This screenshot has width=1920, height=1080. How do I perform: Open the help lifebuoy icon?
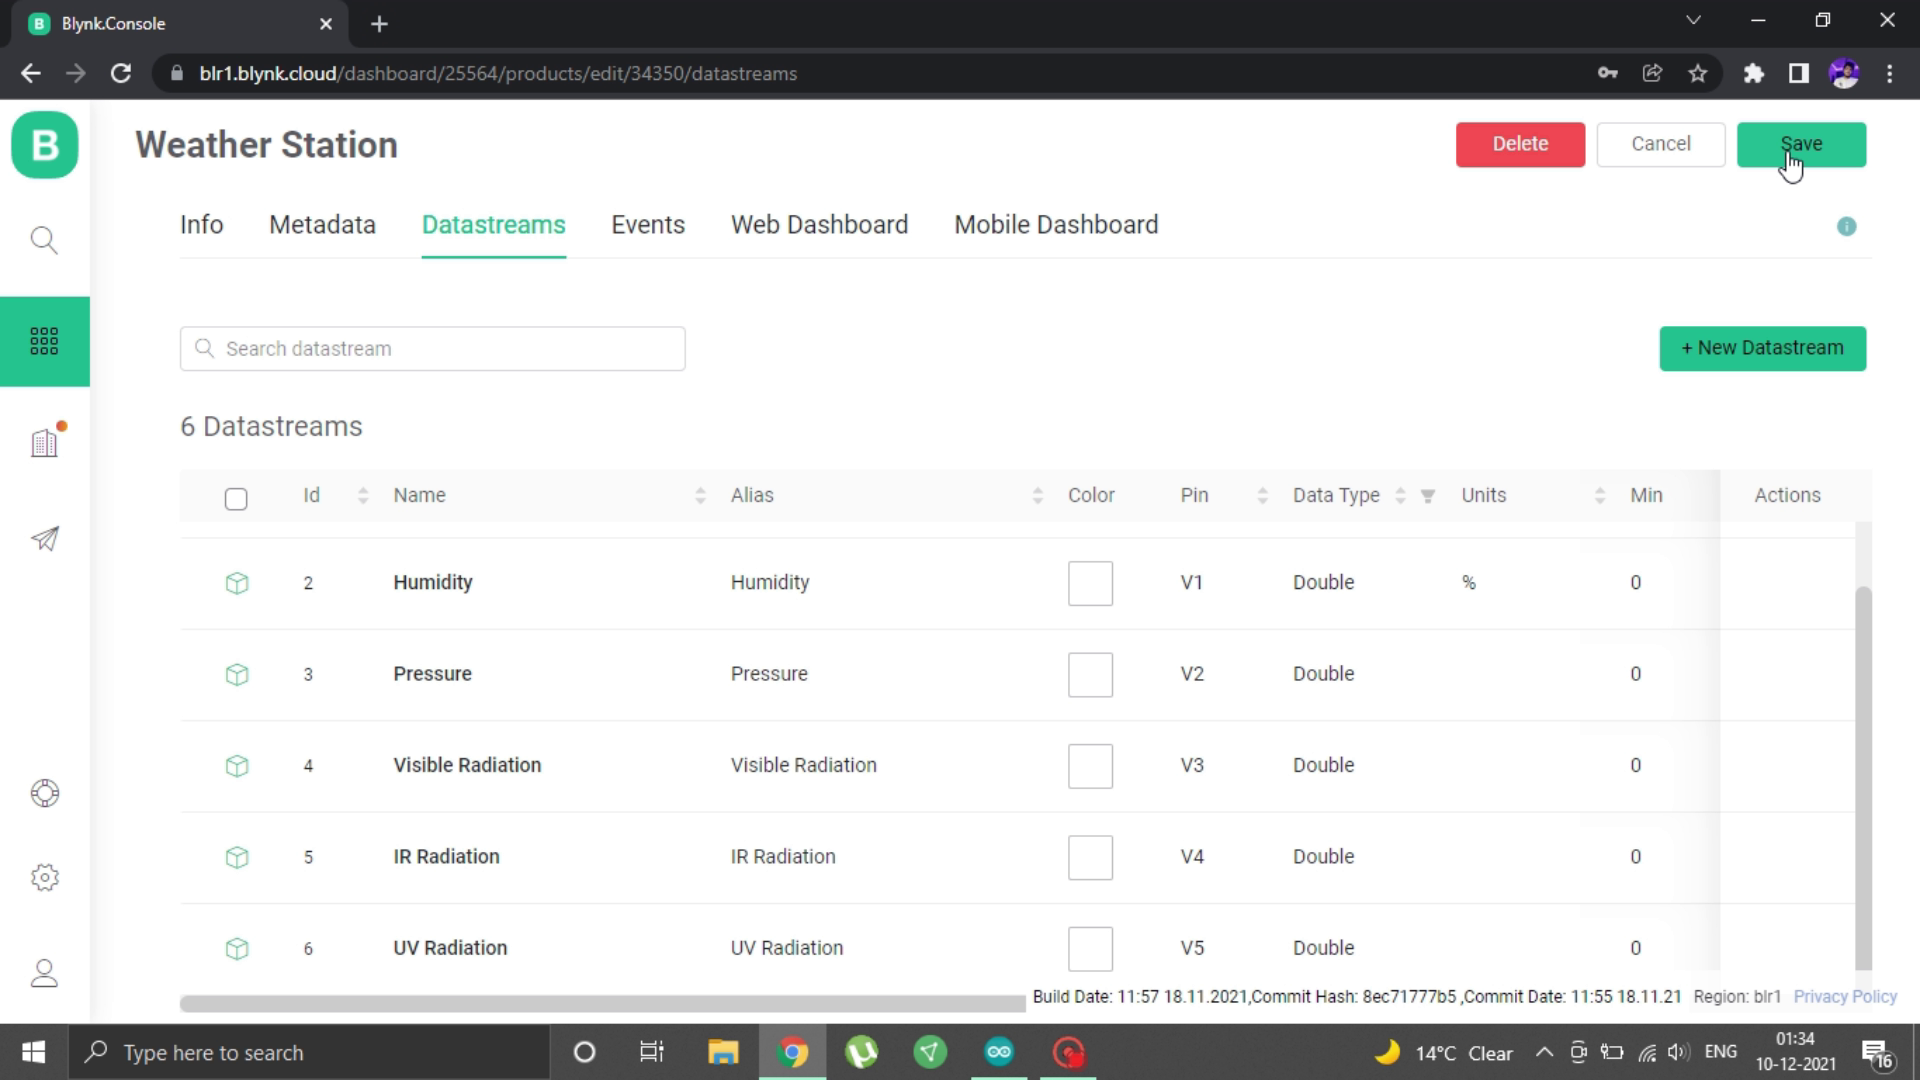(45, 793)
